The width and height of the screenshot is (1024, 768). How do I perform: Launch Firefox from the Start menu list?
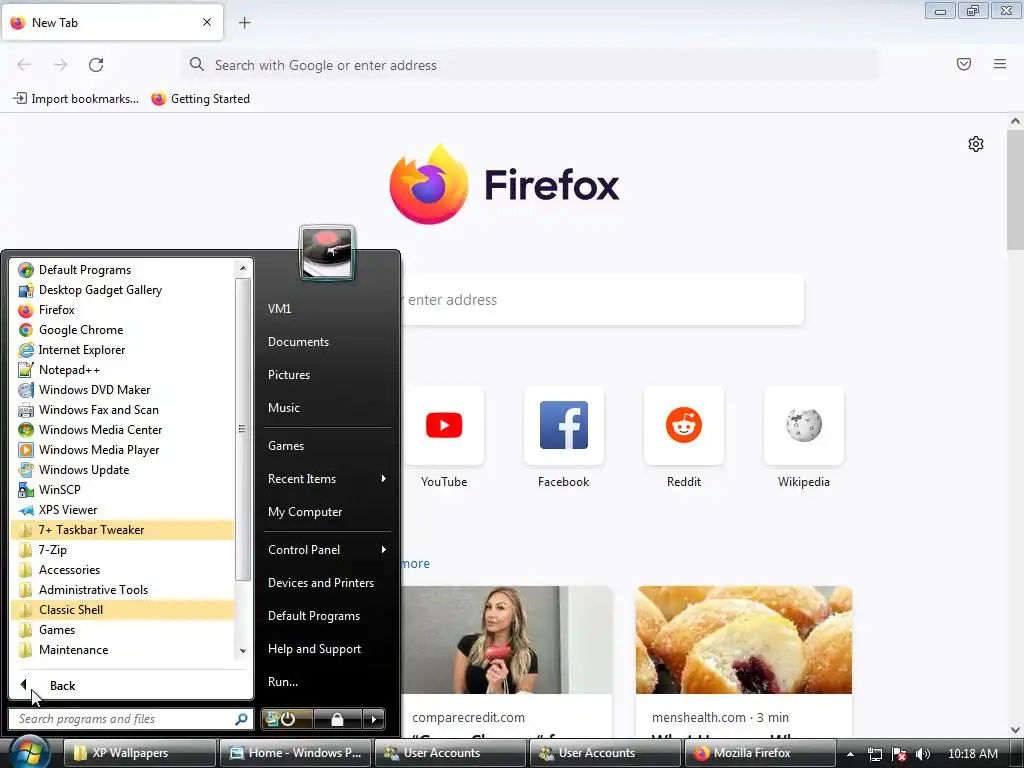click(x=122, y=310)
